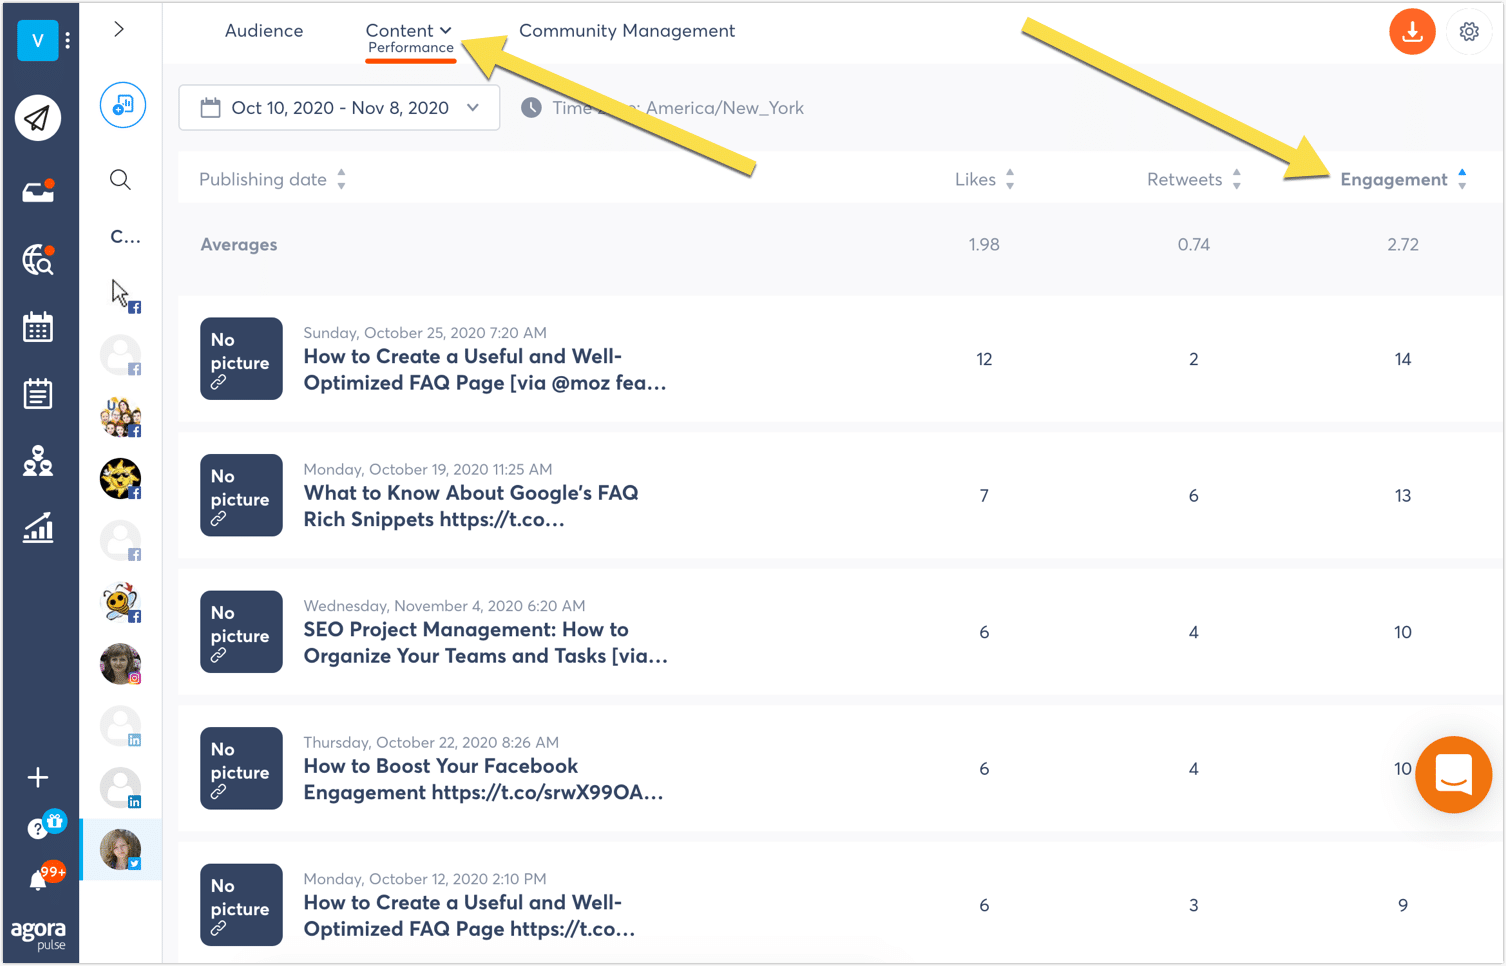The width and height of the screenshot is (1506, 966).
Task: Open the Listening globe search icon
Action: point(38,259)
